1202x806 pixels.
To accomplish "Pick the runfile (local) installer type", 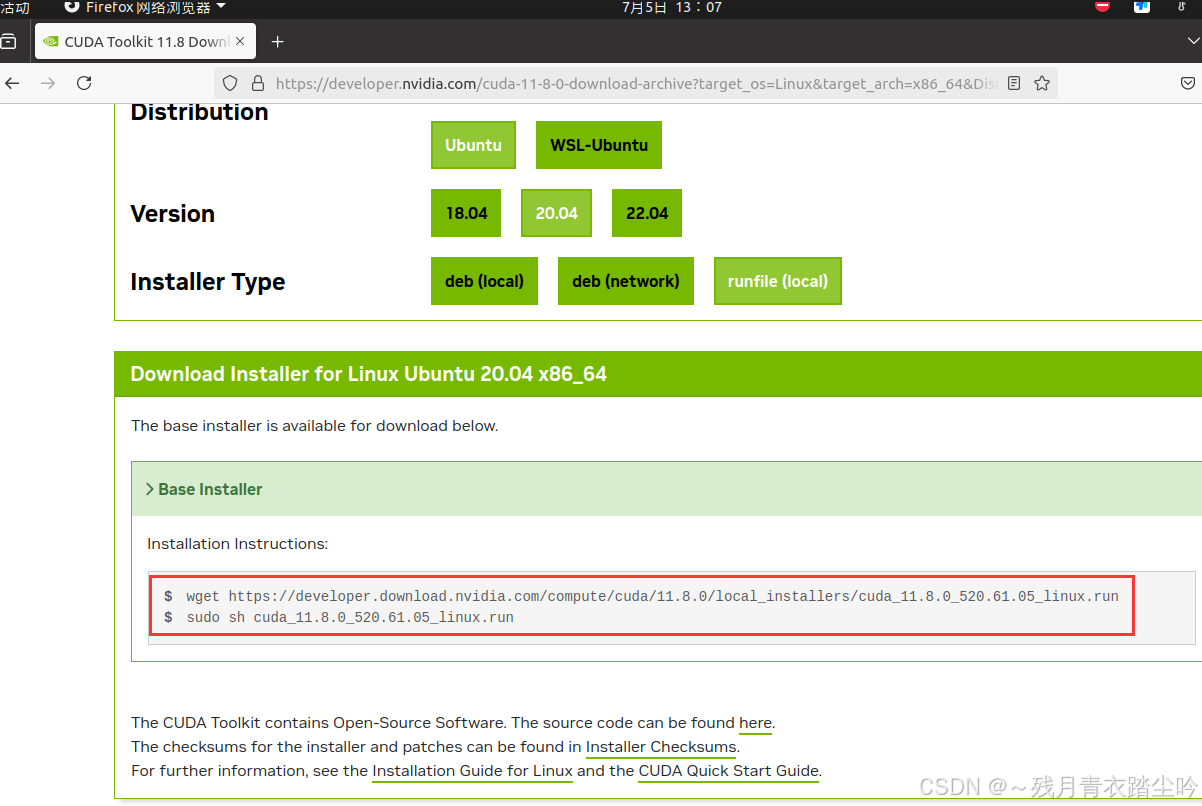I will coord(778,281).
